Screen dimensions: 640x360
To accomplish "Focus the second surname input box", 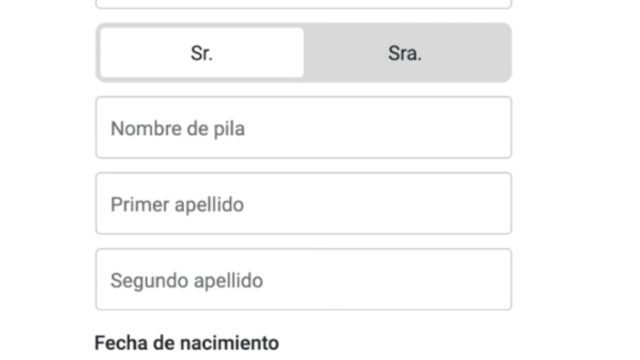I will [304, 279].
